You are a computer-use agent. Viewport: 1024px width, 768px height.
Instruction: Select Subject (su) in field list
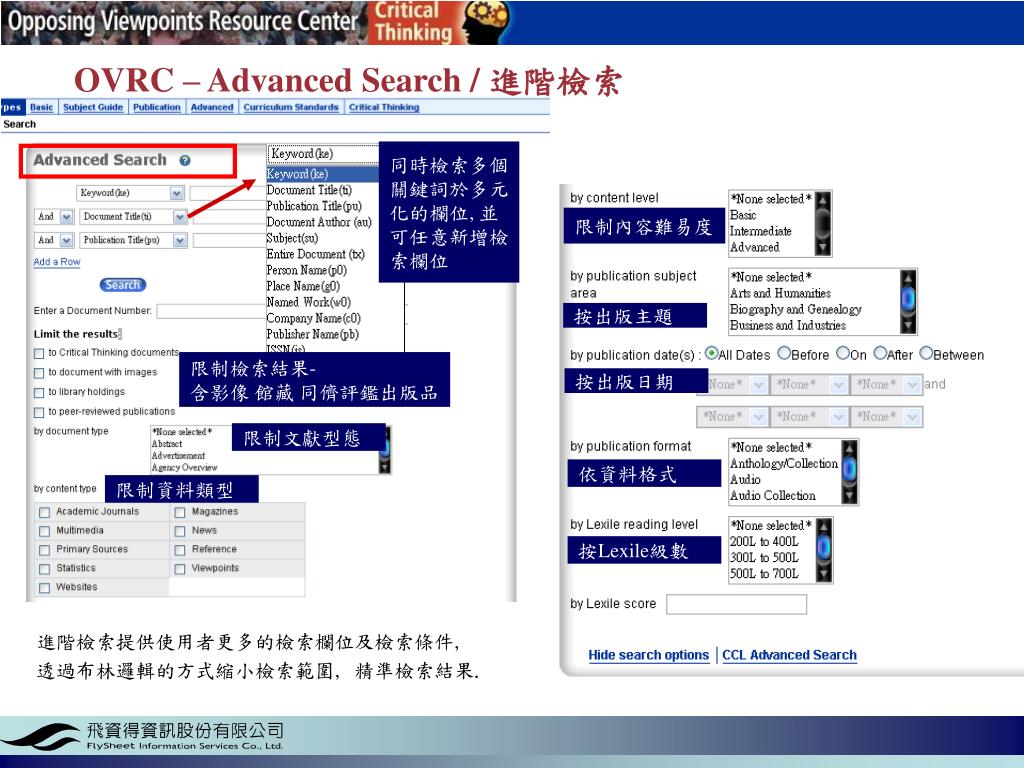292,238
